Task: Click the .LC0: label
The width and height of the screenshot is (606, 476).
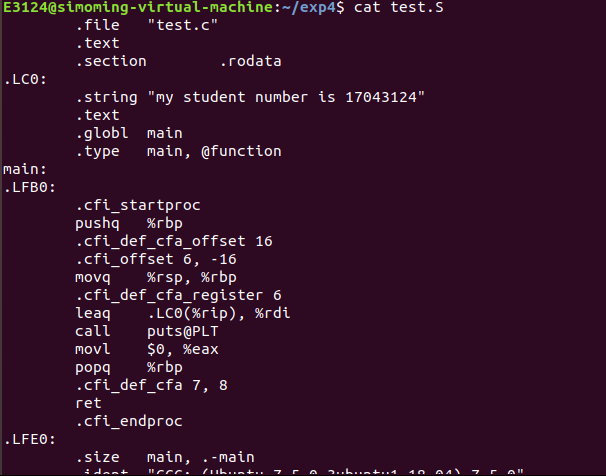Action: click(24, 80)
